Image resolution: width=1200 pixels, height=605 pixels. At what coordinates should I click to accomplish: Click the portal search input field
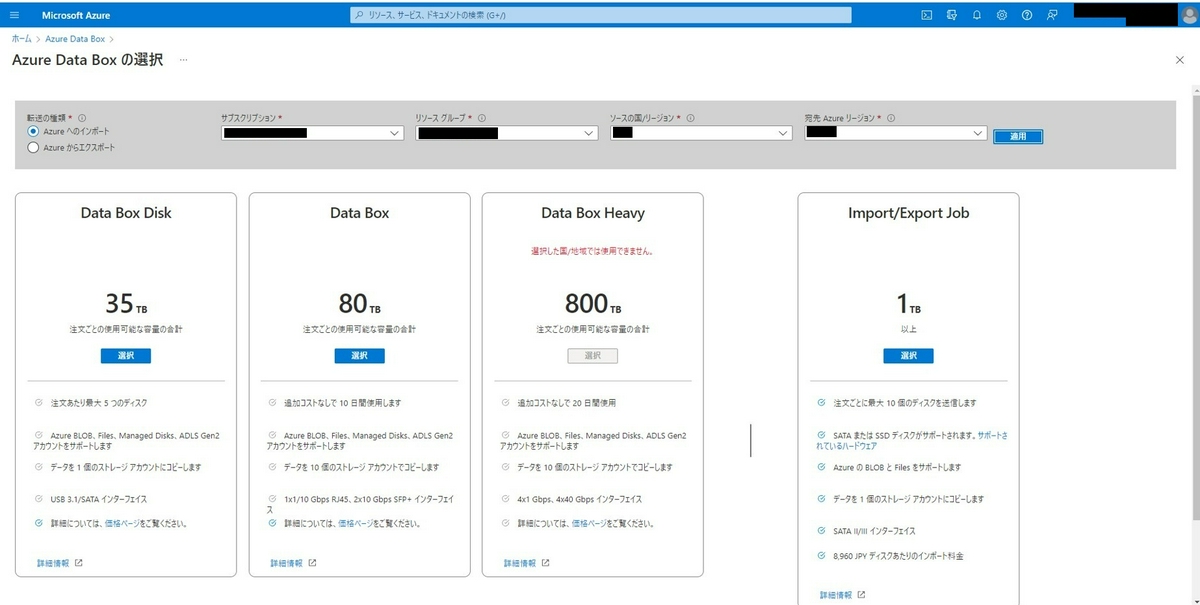(601, 15)
